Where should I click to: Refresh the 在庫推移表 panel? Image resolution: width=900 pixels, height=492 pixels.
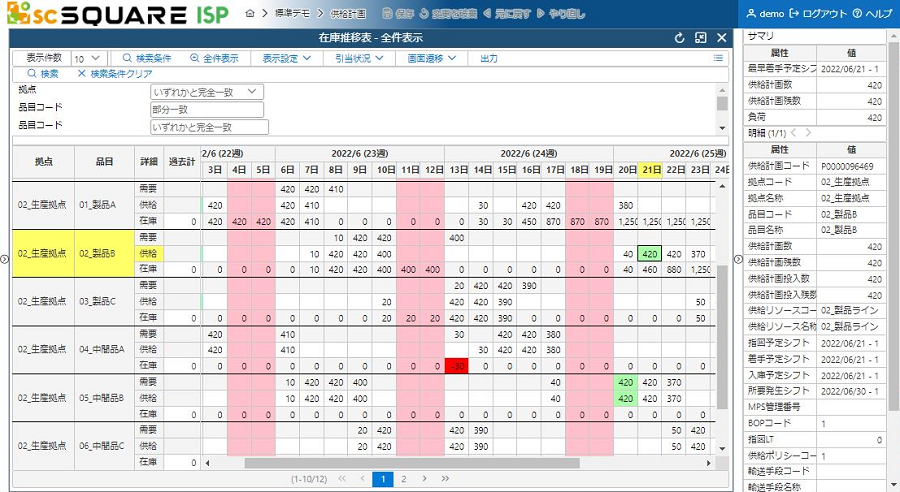679,38
